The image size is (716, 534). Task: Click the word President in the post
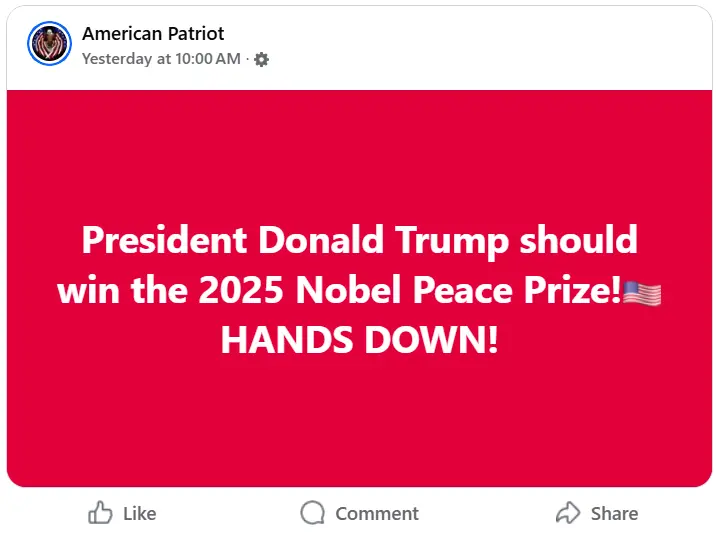(x=164, y=240)
